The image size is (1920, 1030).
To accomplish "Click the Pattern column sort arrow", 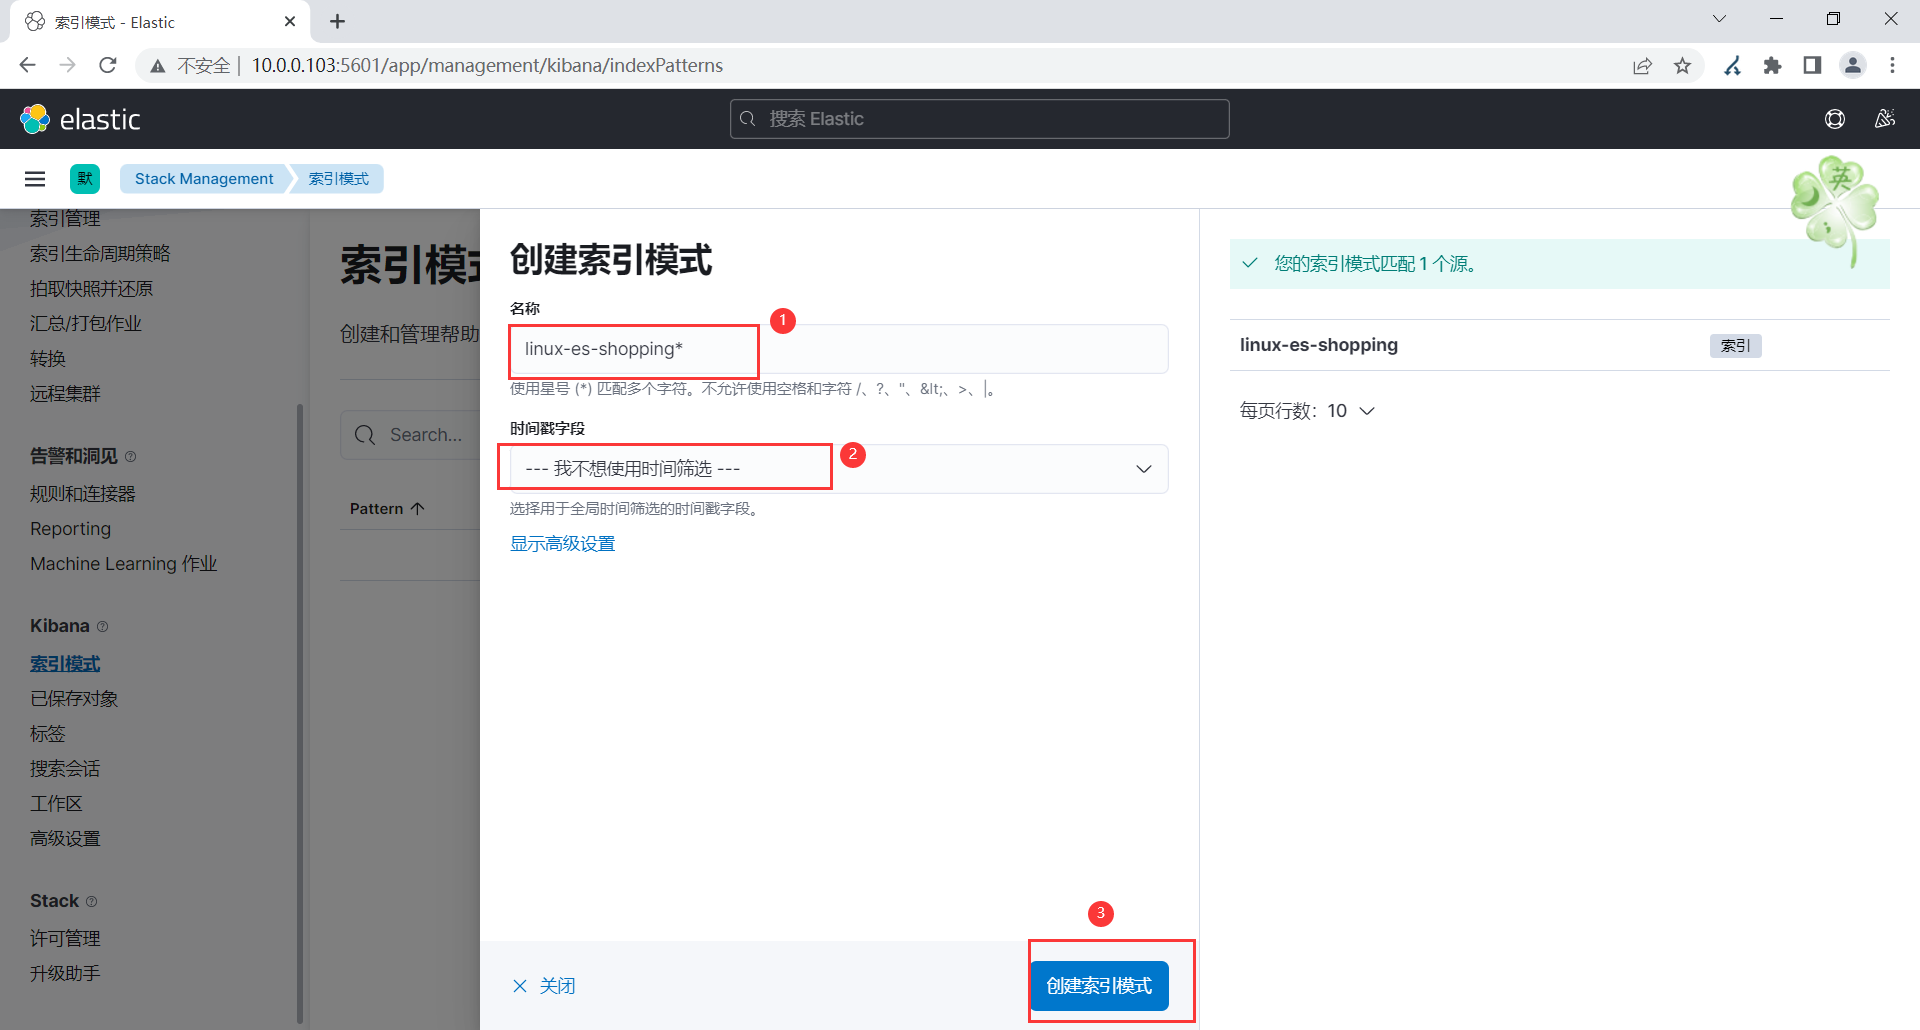I will 418,508.
